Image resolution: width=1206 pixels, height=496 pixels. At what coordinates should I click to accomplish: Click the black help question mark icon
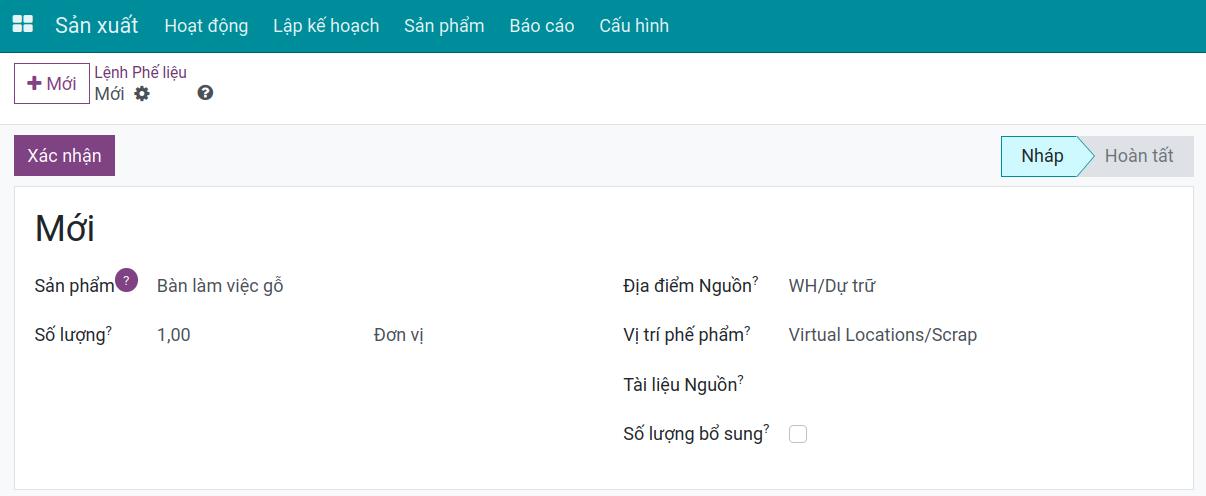click(205, 93)
